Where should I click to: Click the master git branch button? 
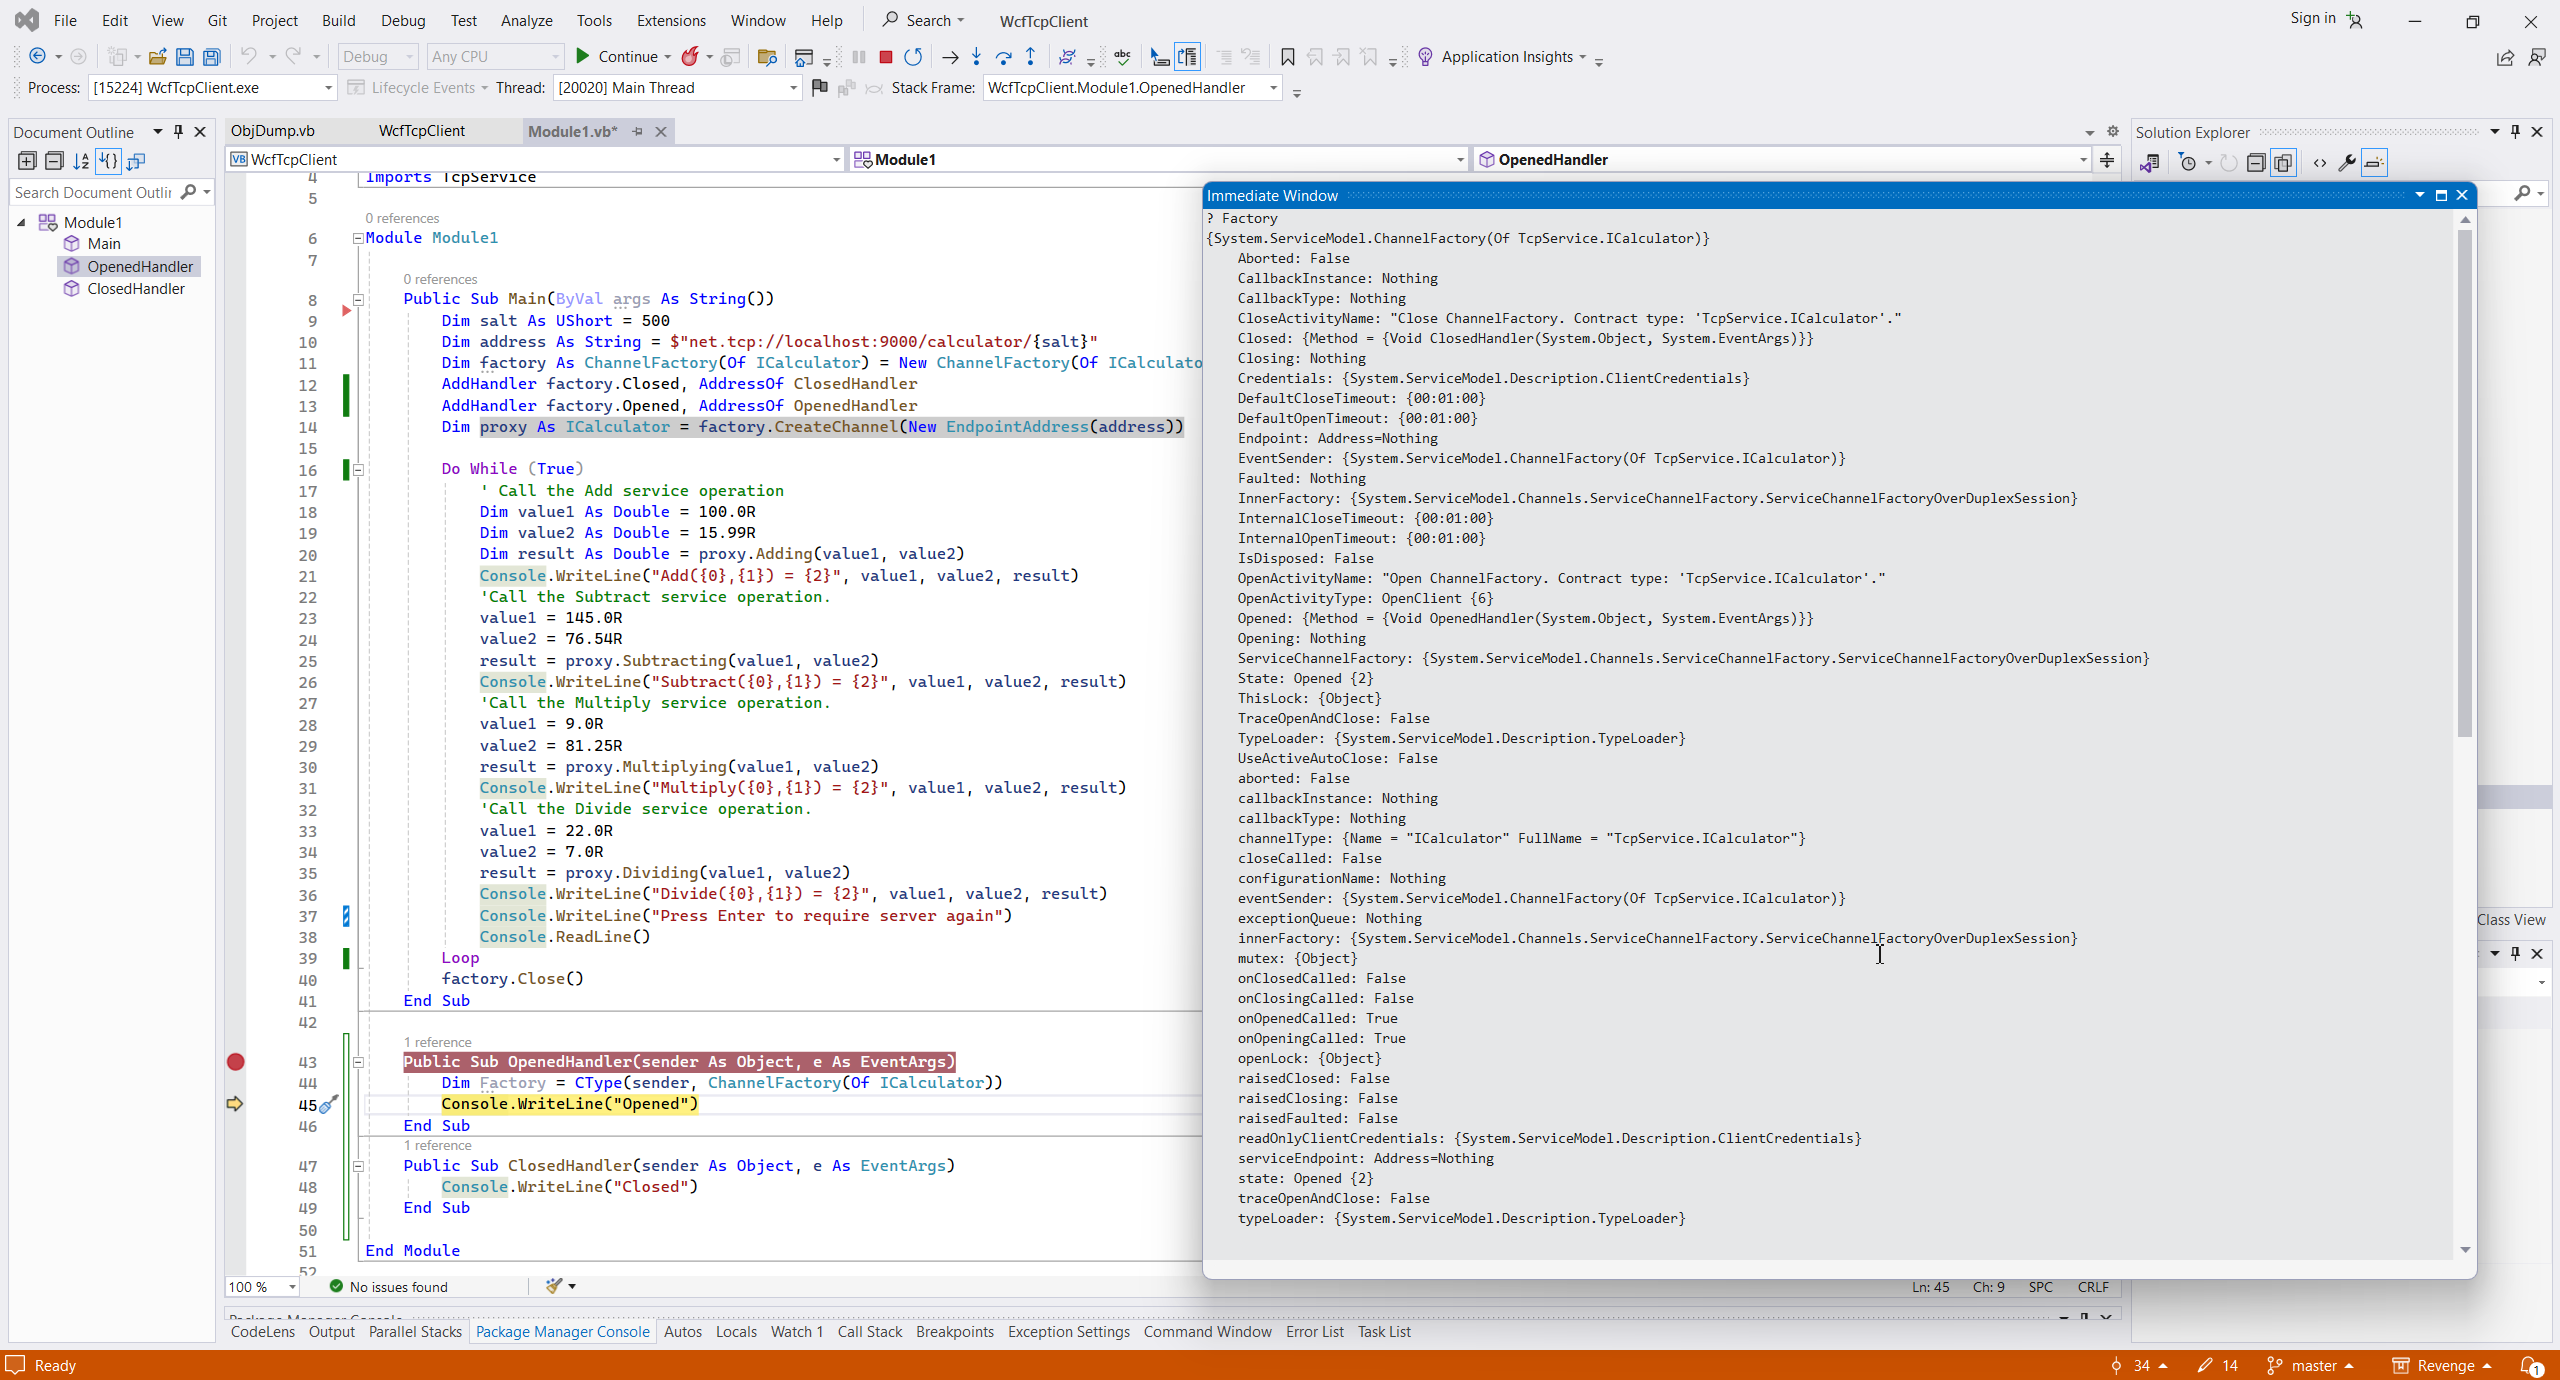2311,1365
